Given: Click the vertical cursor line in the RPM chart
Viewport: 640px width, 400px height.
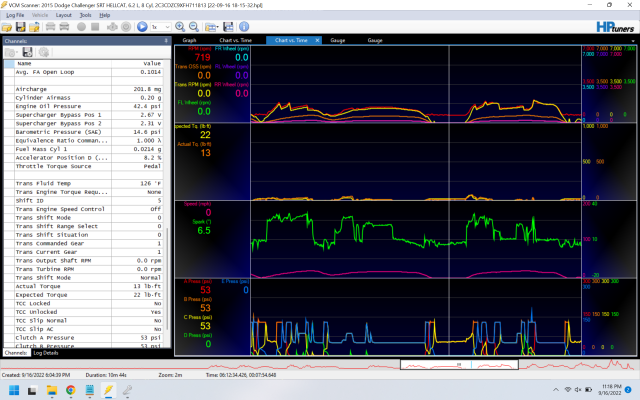Looking at the screenshot, I should pyautogui.click(x=449, y=84).
